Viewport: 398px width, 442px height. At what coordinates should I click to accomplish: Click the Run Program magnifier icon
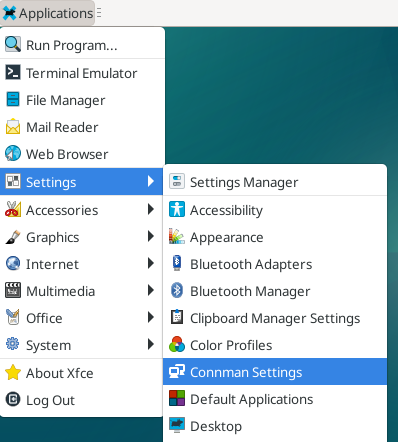(x=13, y=44)
